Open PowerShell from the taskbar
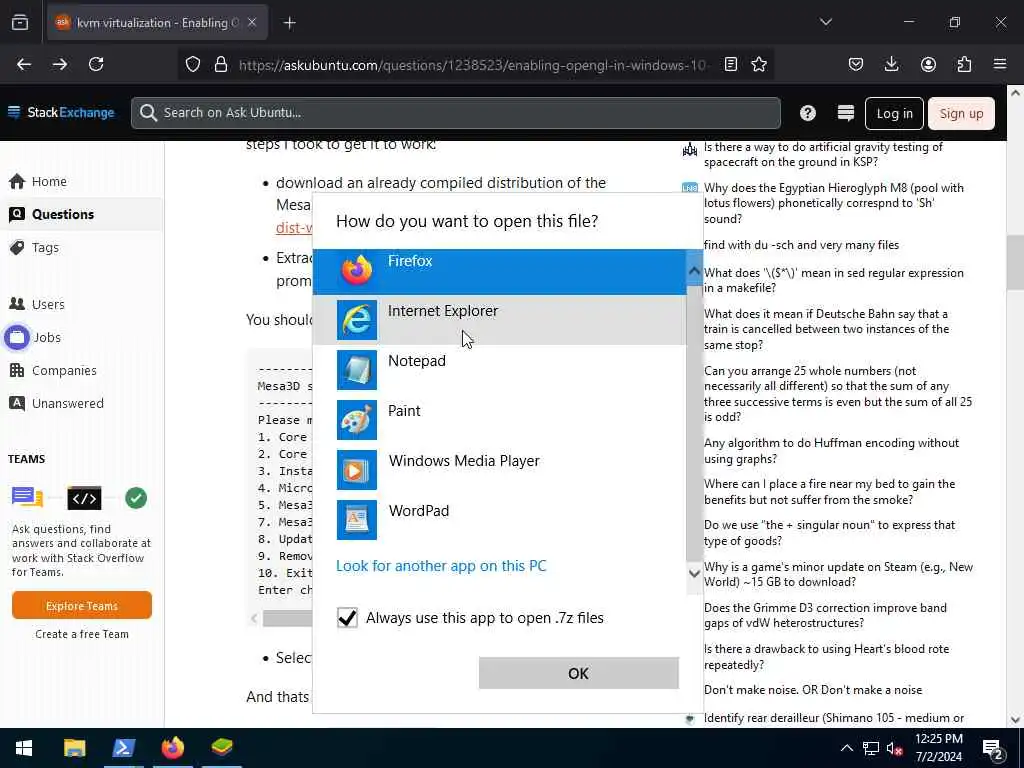The width and height of the screenshot is (1024, 768). [x=123, y=748]
